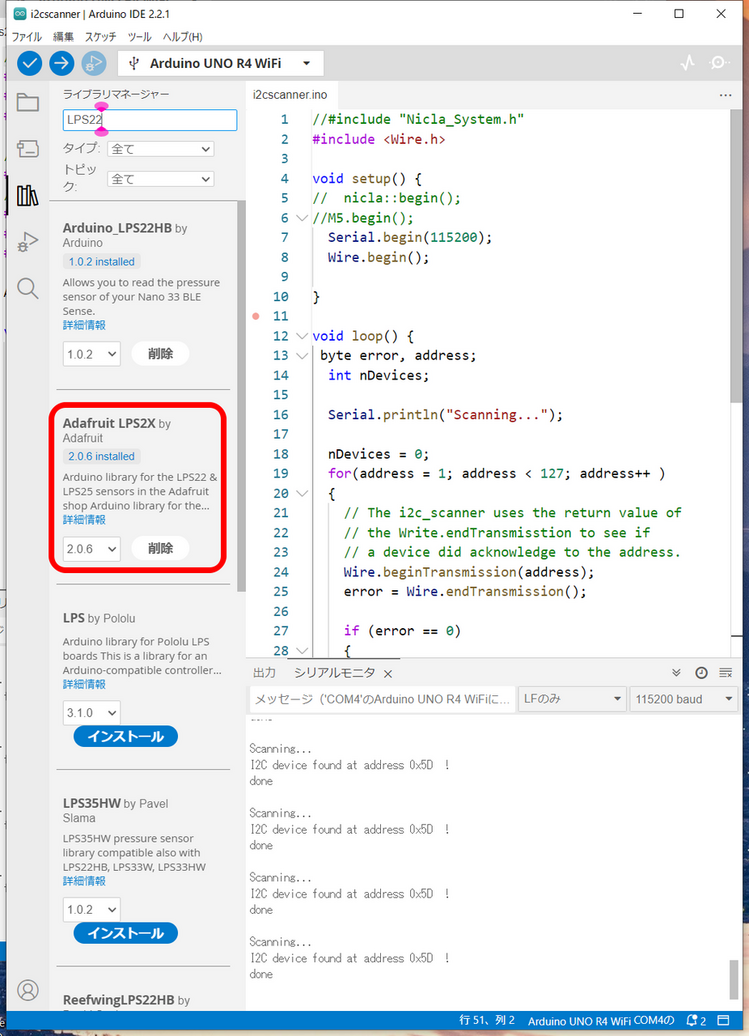Screen dimensions: 749x1036
Task: Click the breakpoint dot at line 11
Action: click(256, 316)
